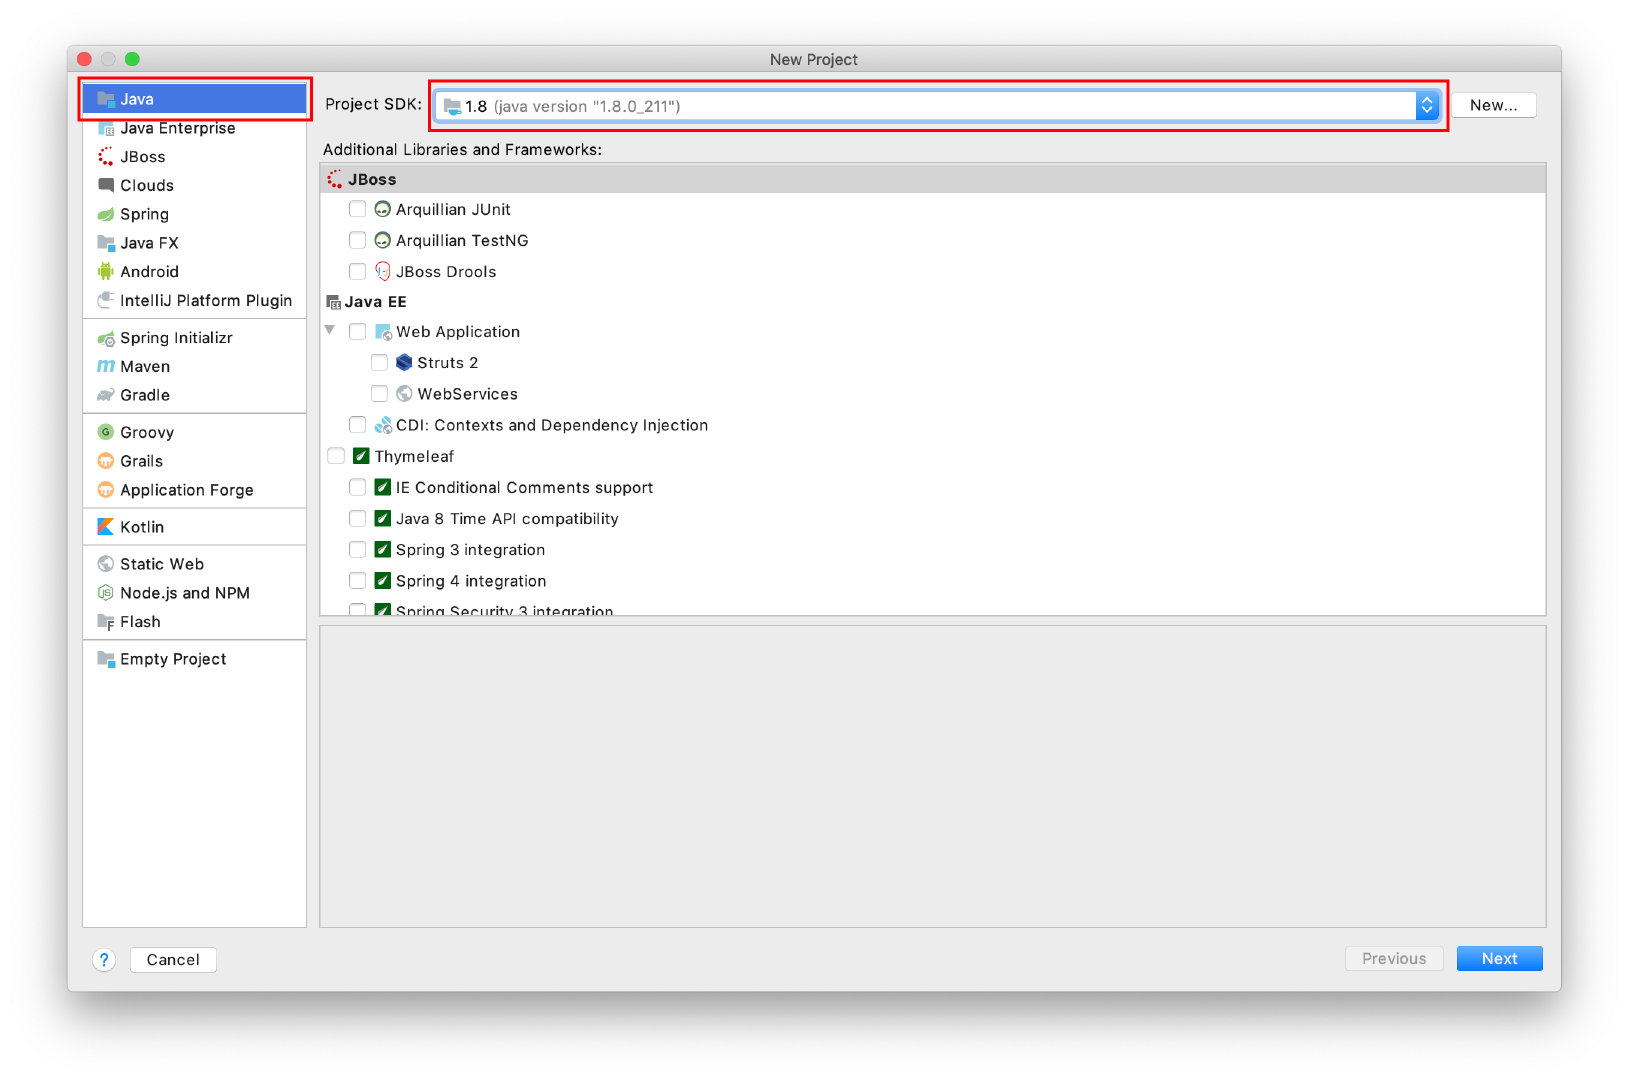Select the Java project type

195,99
